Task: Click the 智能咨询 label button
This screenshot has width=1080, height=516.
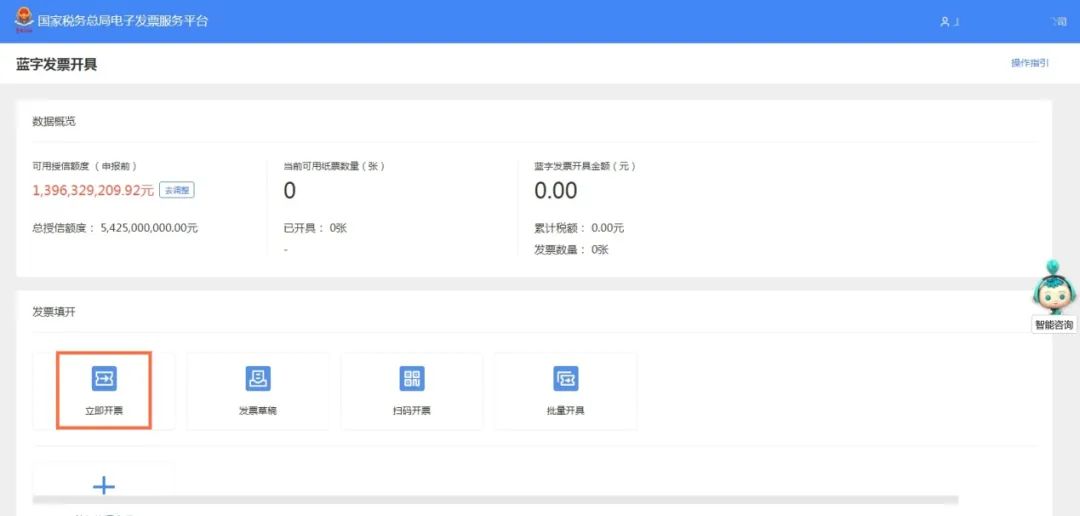Action: coord(1054,324)
